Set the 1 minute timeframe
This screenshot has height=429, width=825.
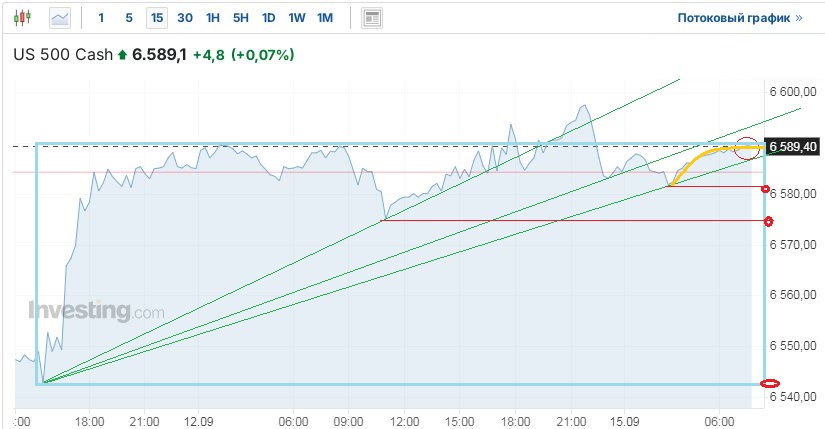101,18
